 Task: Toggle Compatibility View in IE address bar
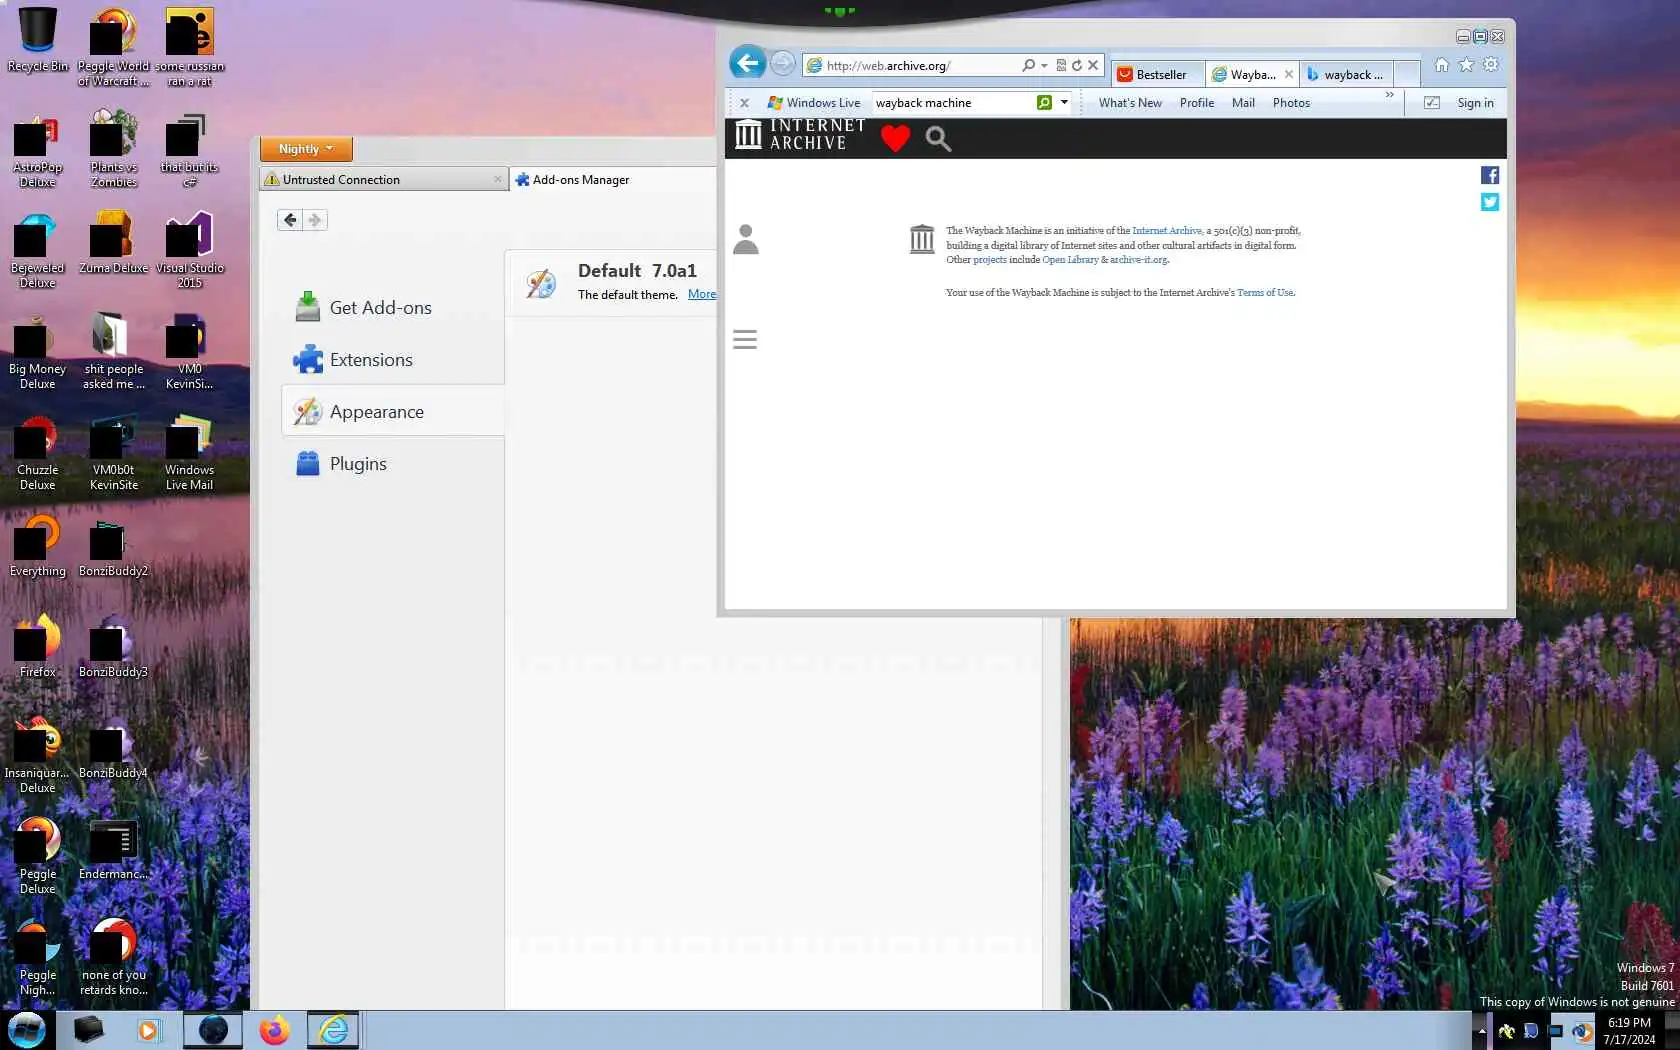coord(1061,65)
